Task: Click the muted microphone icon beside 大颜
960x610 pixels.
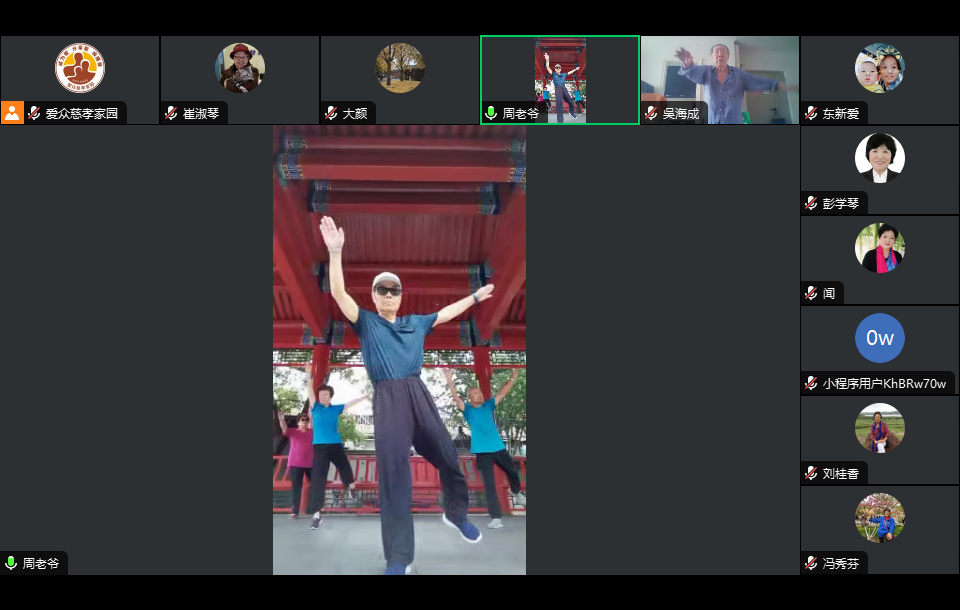Action: click(x=332, y=114)
